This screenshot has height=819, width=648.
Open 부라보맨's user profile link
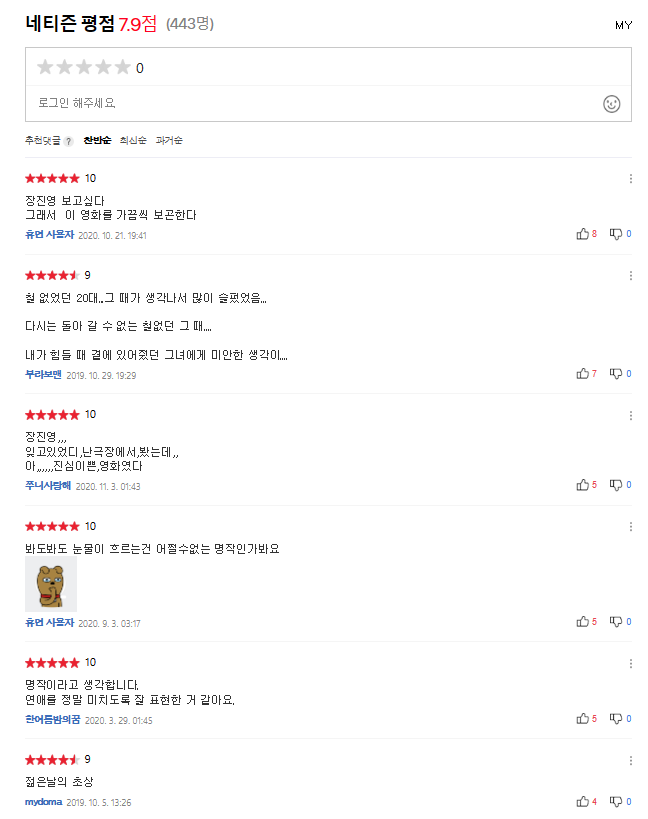tap(43, 375)
